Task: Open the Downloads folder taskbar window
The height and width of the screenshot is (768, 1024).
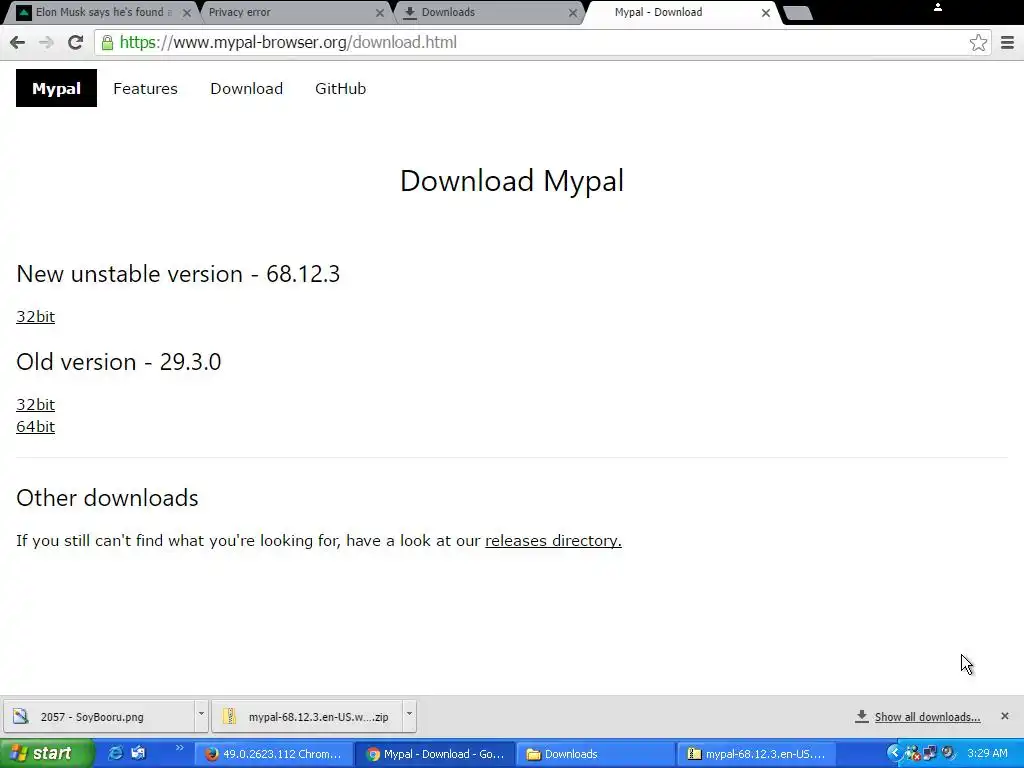Action: [596, 754]
